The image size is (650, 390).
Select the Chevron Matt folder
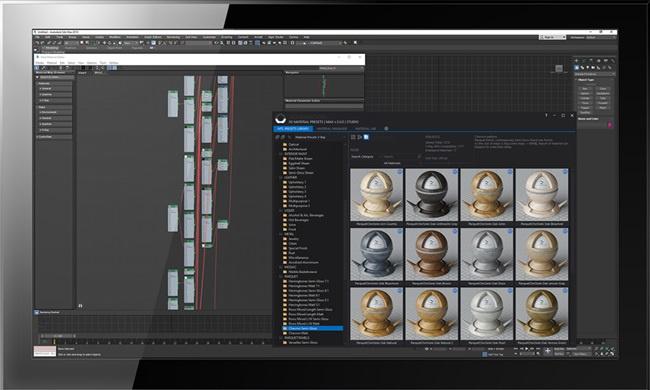(x=298, y=333)
